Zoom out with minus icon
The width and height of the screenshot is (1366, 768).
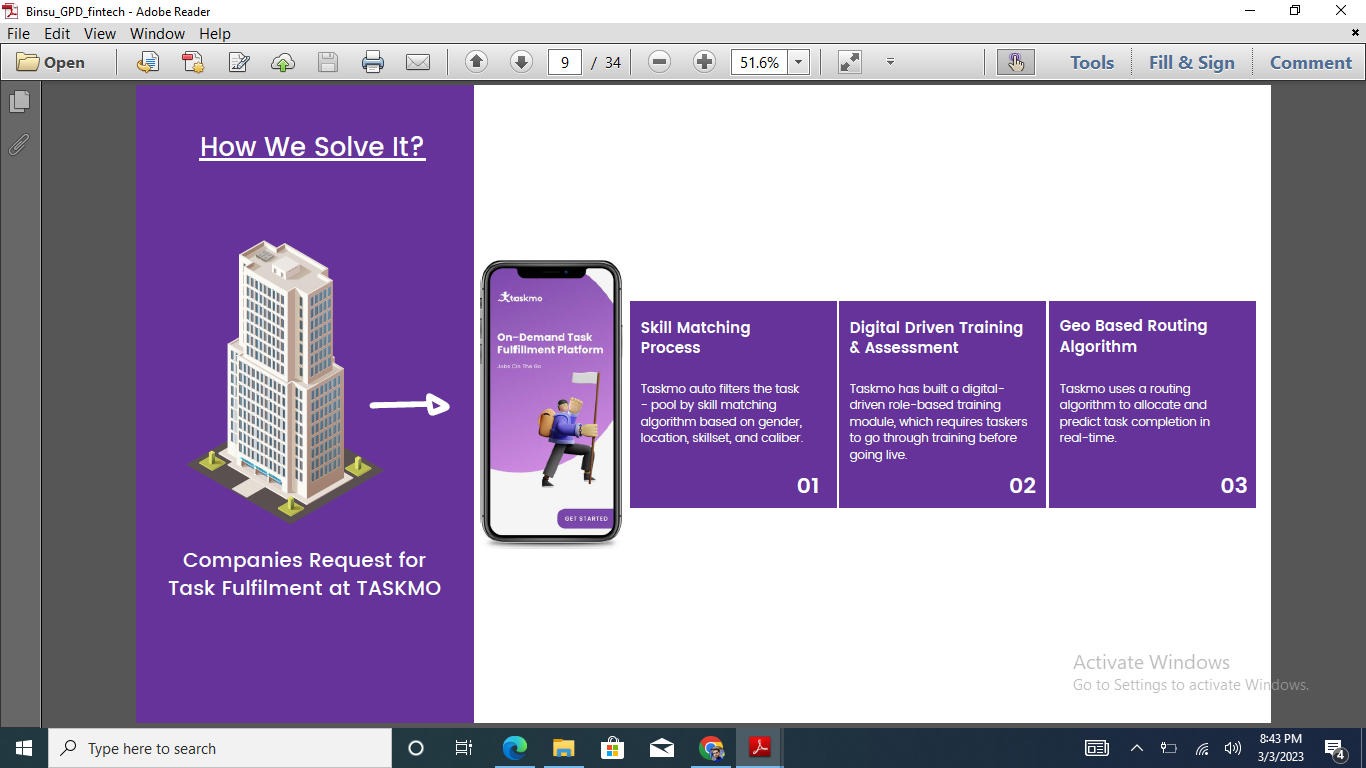click(x=659, y=62)
